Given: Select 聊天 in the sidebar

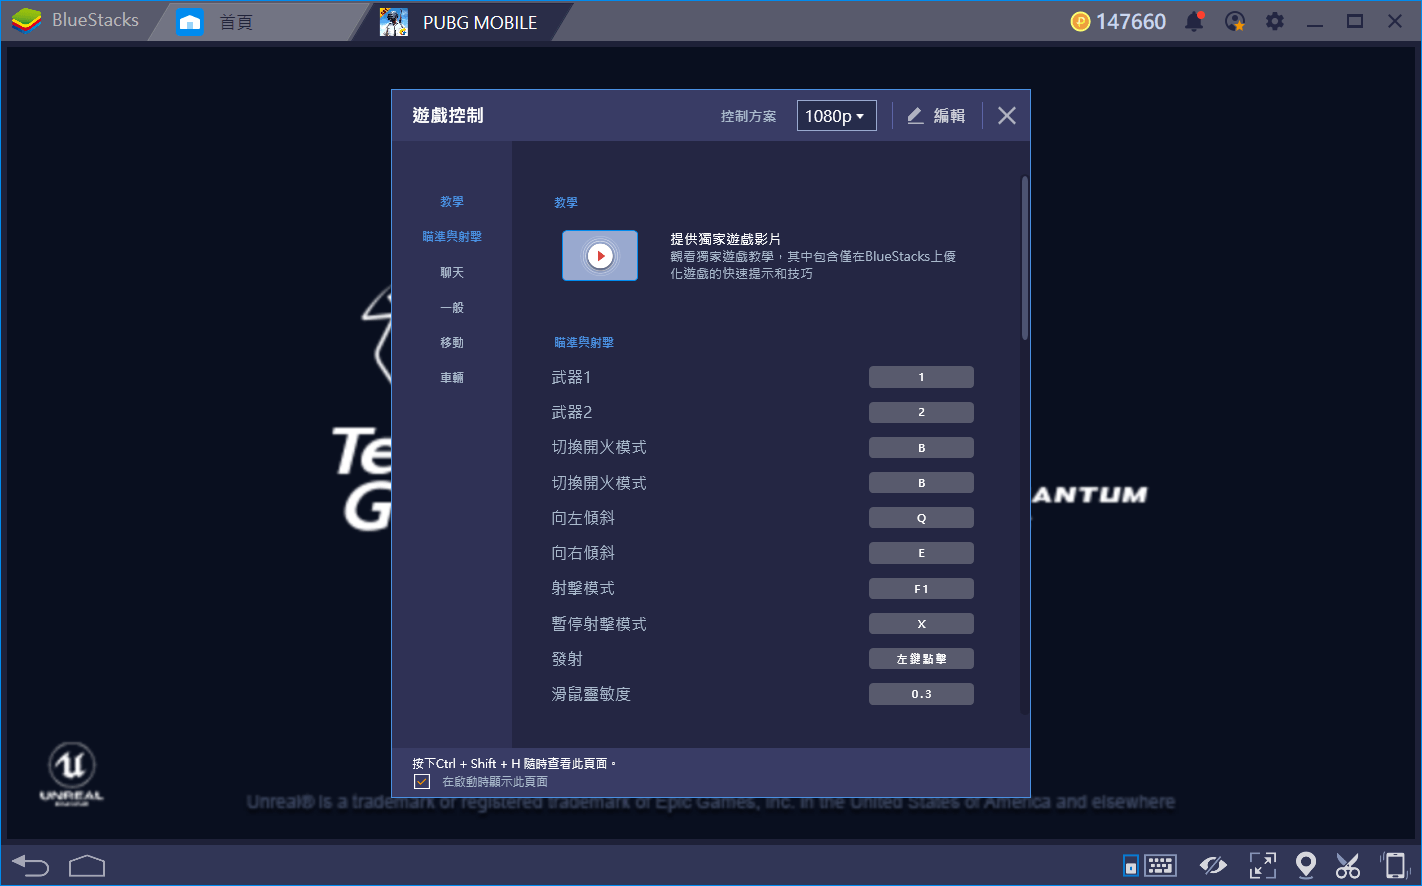Looking at the screenshot, I should click(452, 272).
